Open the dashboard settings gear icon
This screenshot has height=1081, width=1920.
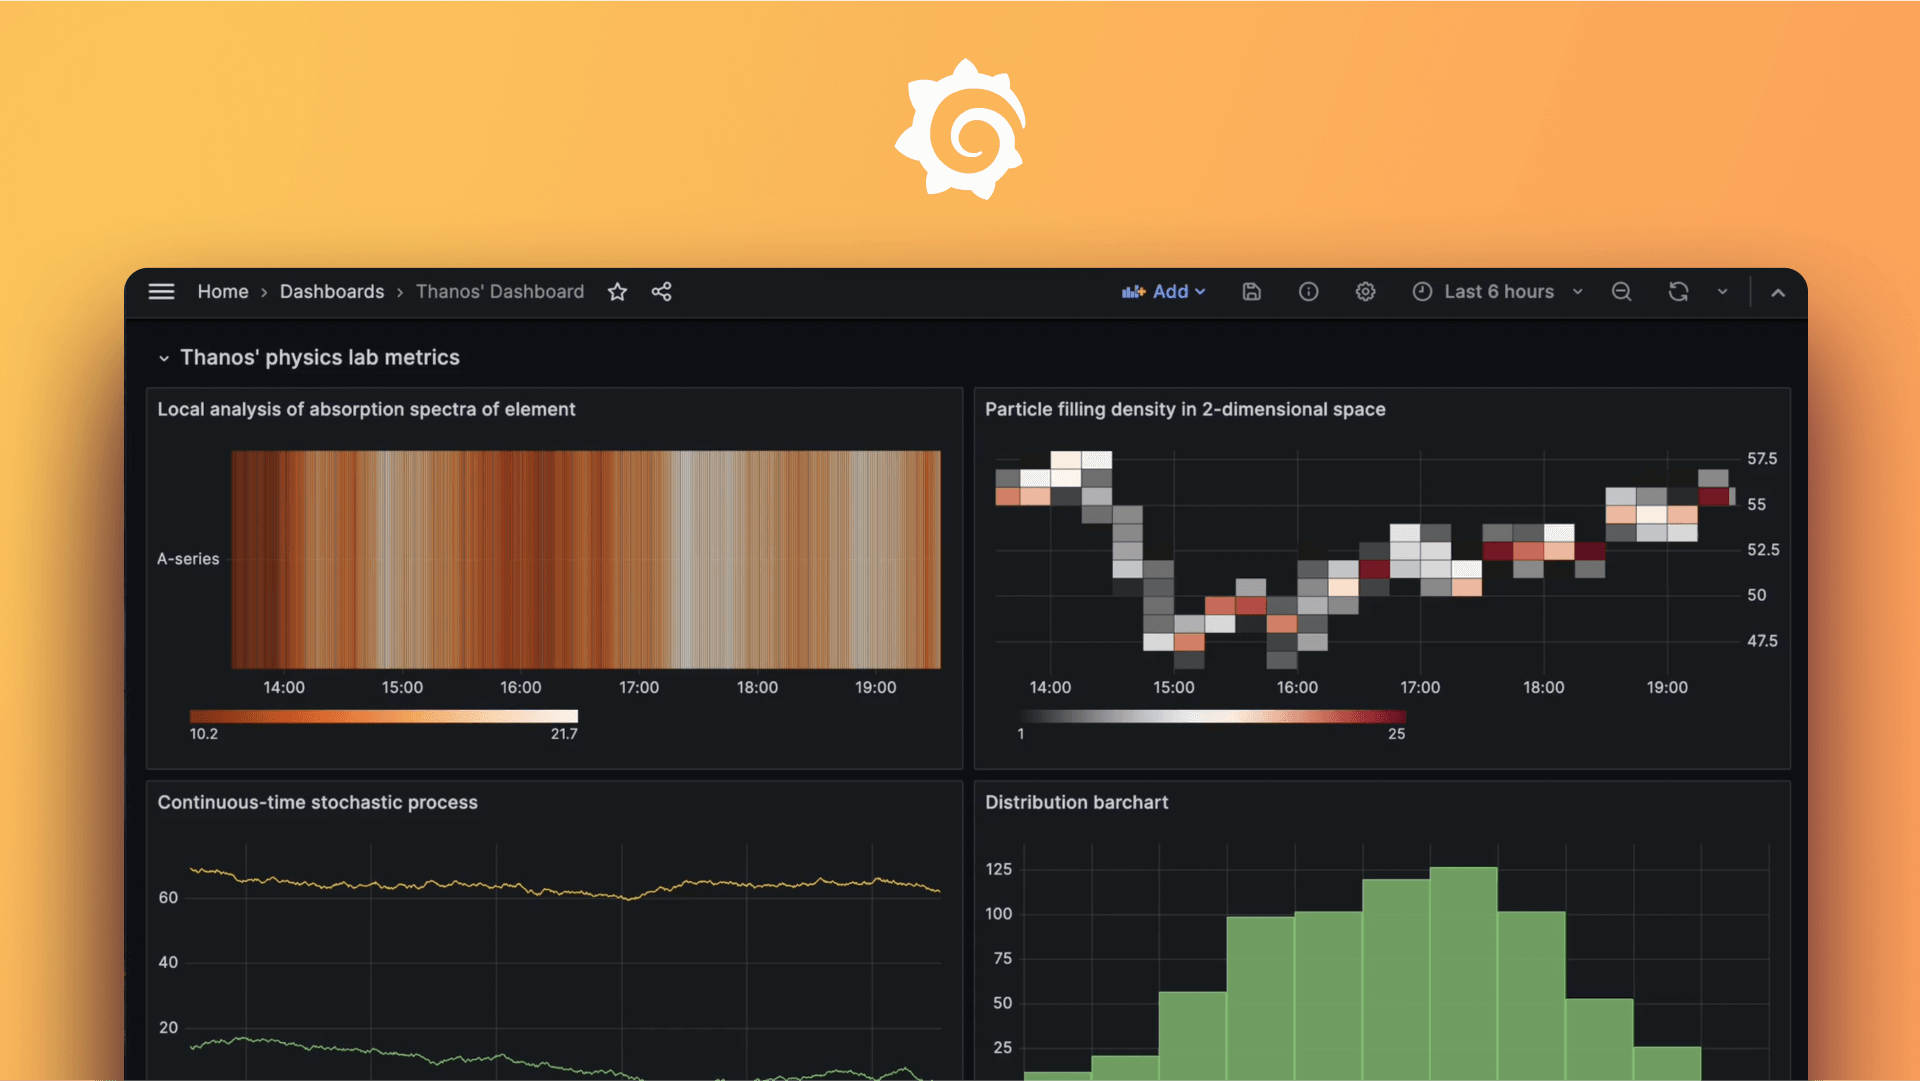pos(1365,290)
